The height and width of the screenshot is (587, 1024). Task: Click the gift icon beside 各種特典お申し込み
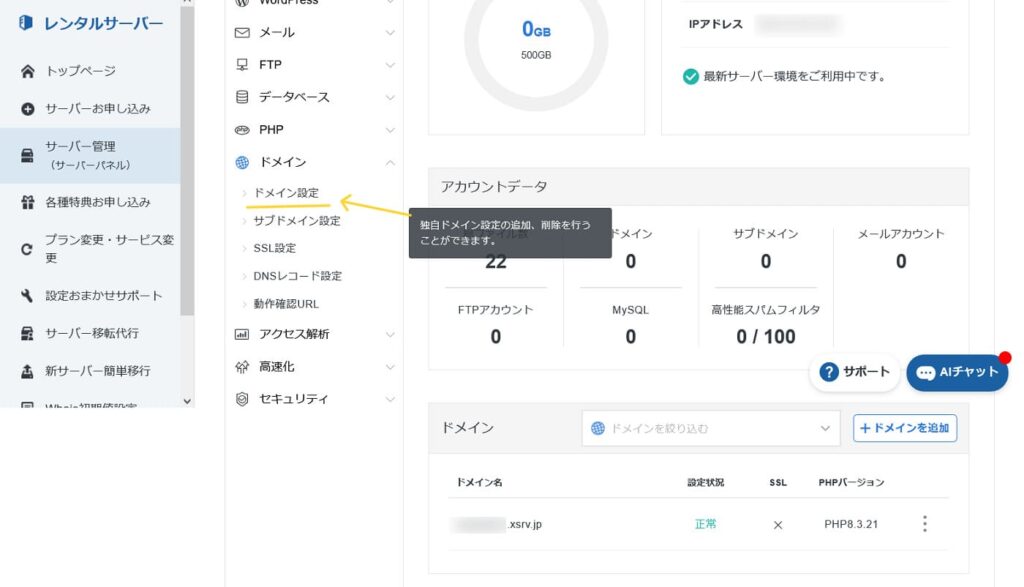[27, 202]
